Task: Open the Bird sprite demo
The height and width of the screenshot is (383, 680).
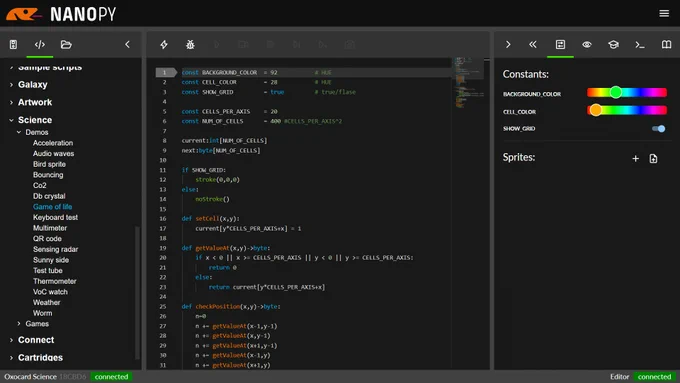Action: [x=49, y=164]
